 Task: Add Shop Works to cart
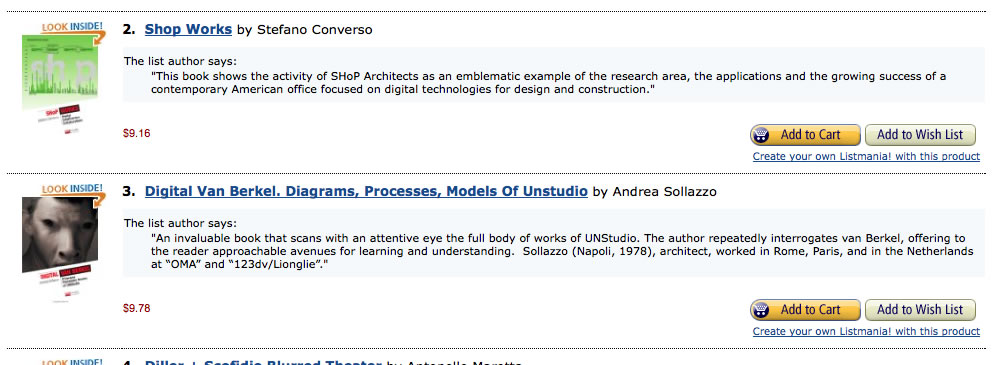805,135
